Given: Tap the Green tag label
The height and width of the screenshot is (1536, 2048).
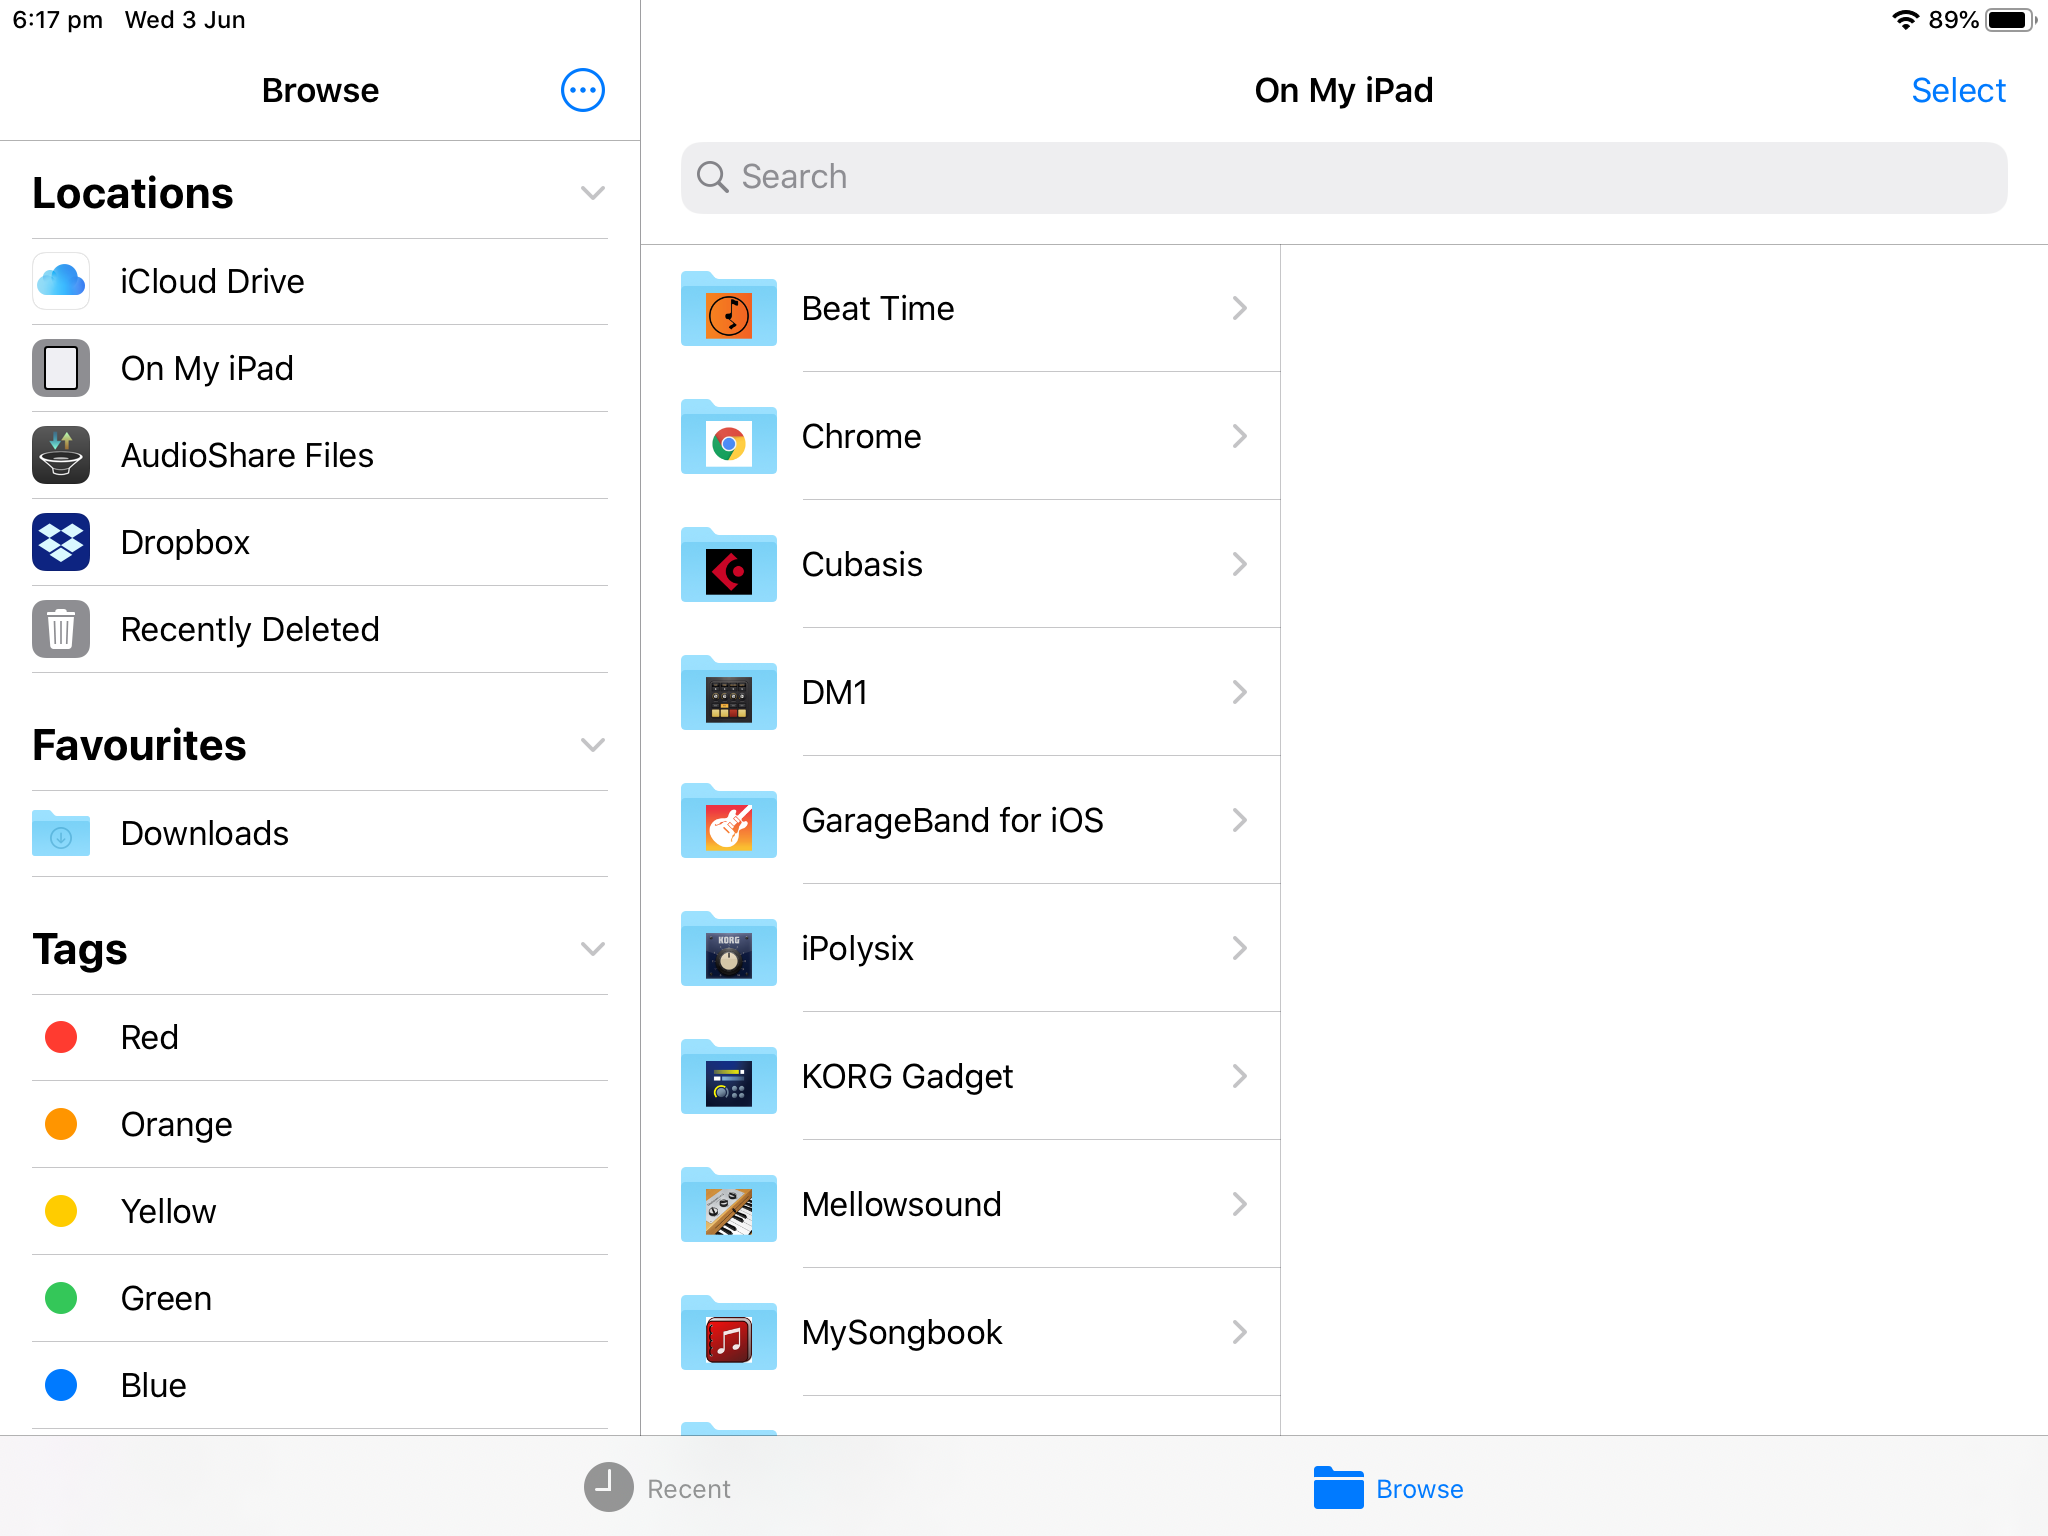Looking at the screenshot, I should [166, 1299].
